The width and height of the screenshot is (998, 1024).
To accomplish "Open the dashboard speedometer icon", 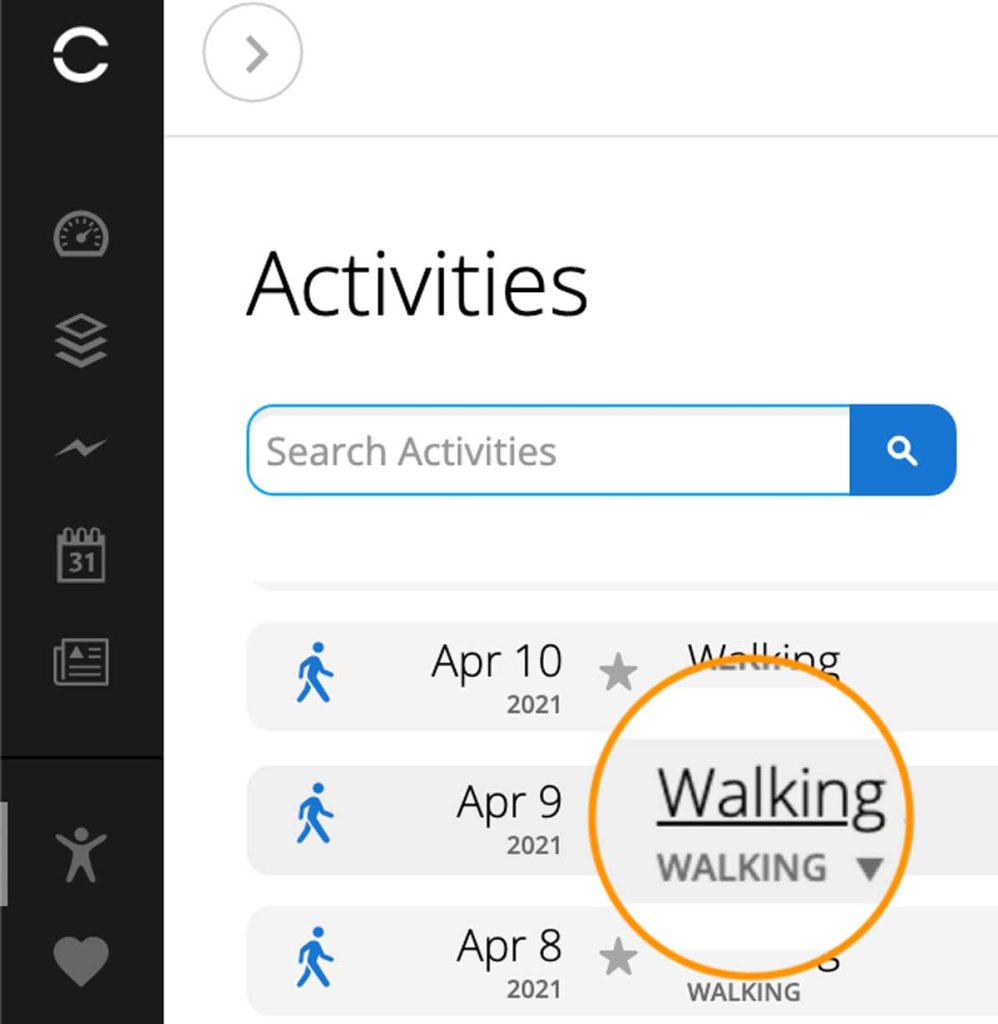I will click(x=80, y=236).
